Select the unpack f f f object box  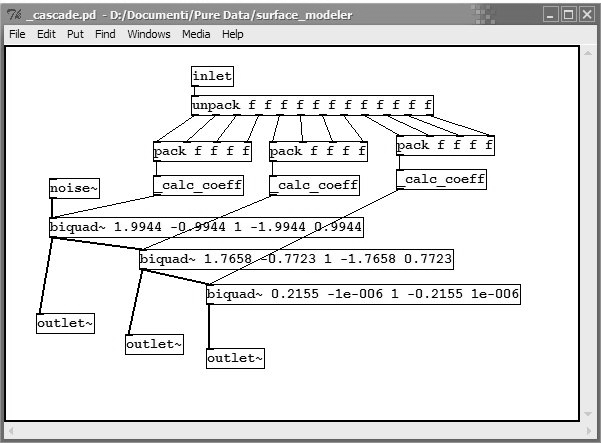[312, 105]
